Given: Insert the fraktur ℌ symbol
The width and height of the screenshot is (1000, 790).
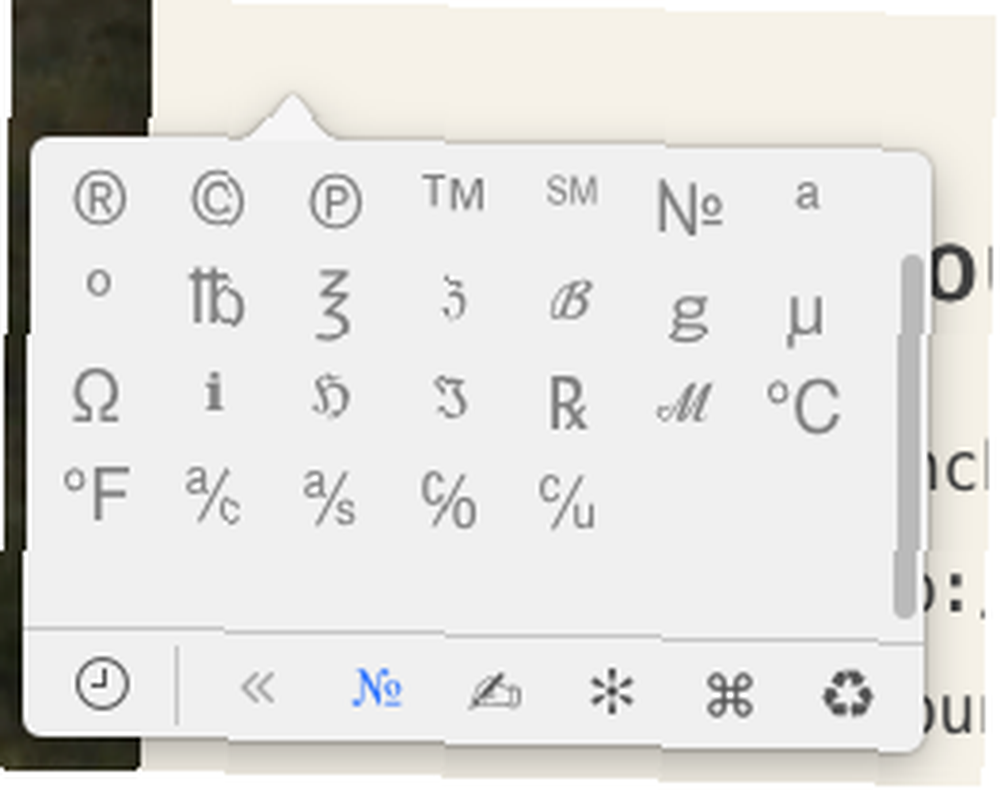Looking at the screenshot, I should coord(332,395).
